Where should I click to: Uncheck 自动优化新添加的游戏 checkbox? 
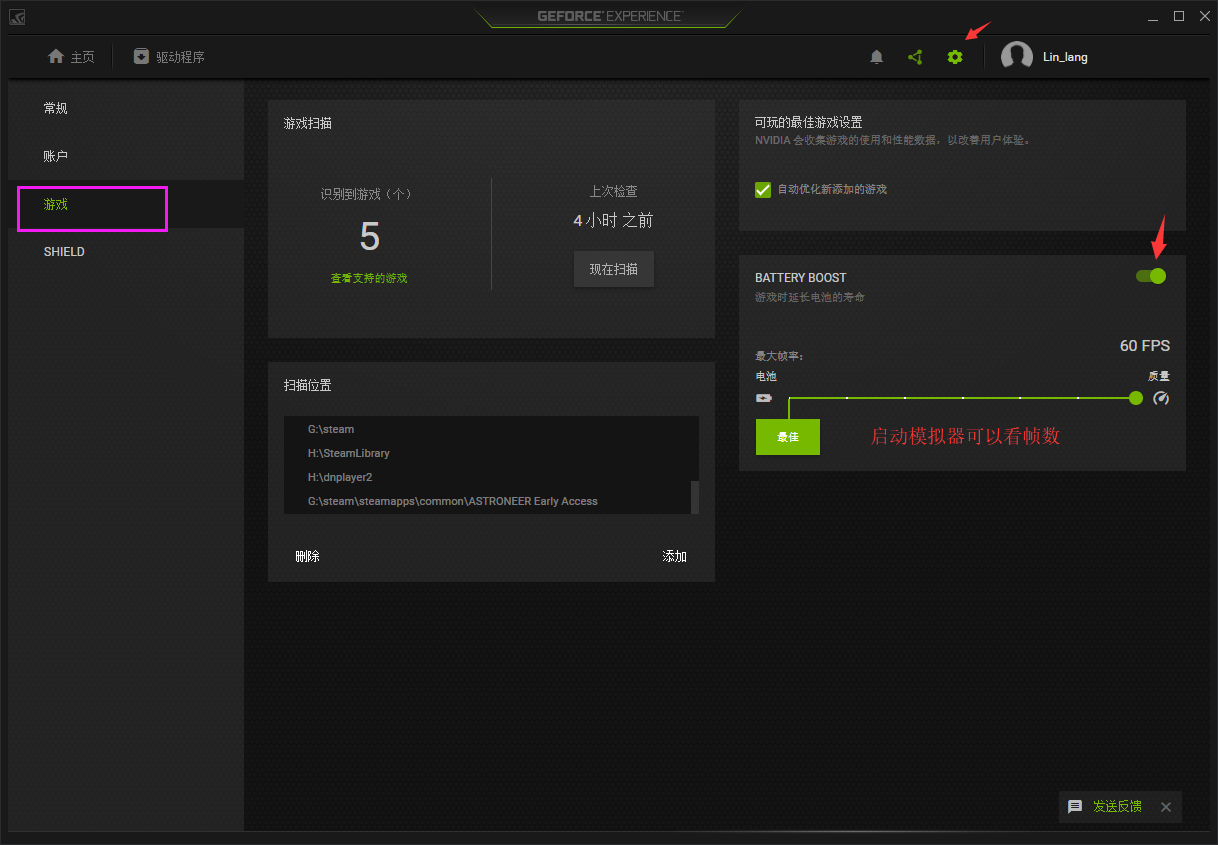[763, 189]
